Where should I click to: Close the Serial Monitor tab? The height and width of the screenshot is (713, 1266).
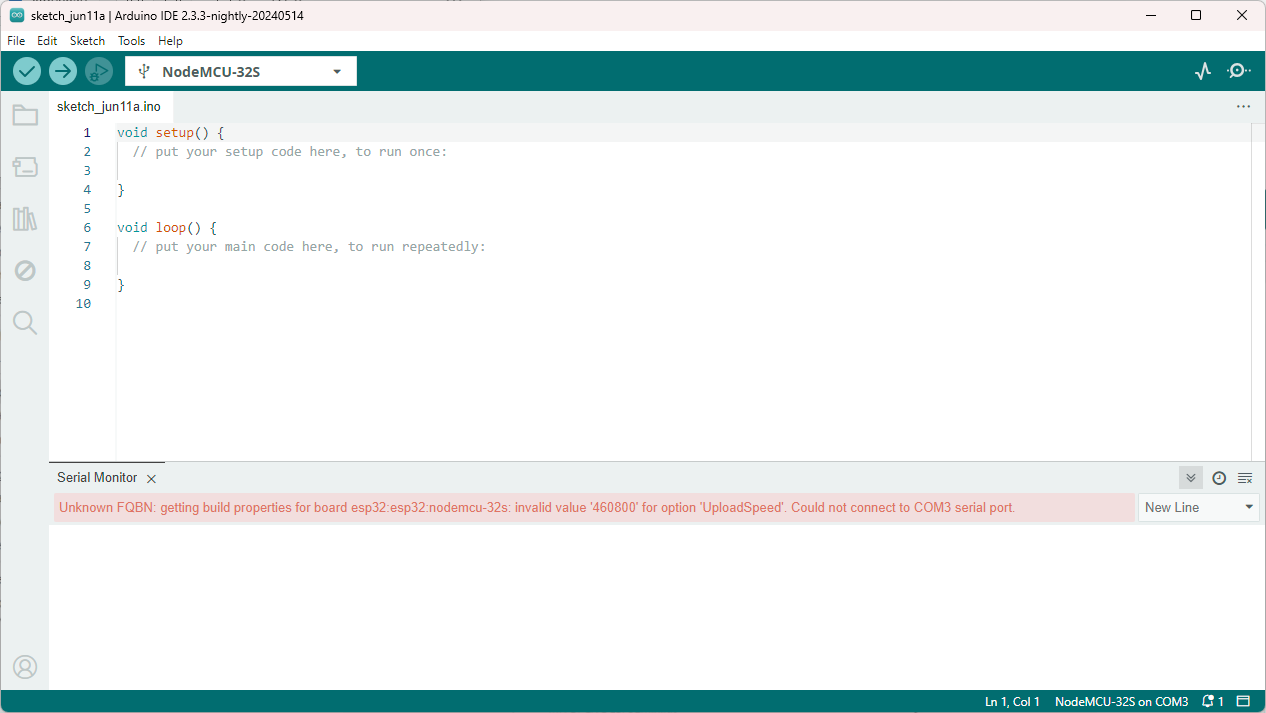coord(151,479)
